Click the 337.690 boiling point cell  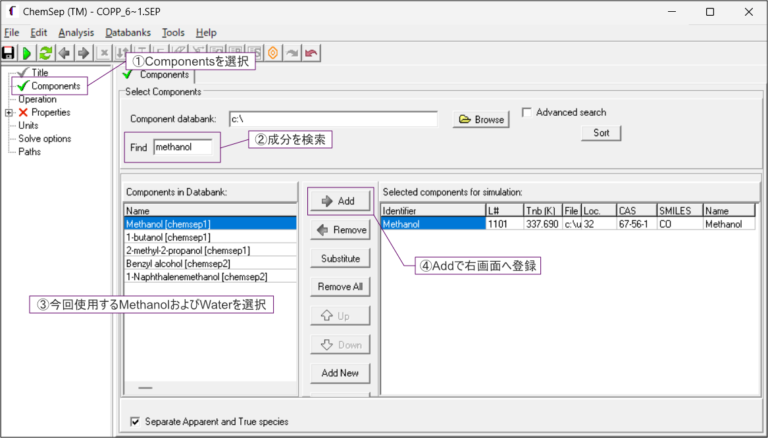click(543, 224)
